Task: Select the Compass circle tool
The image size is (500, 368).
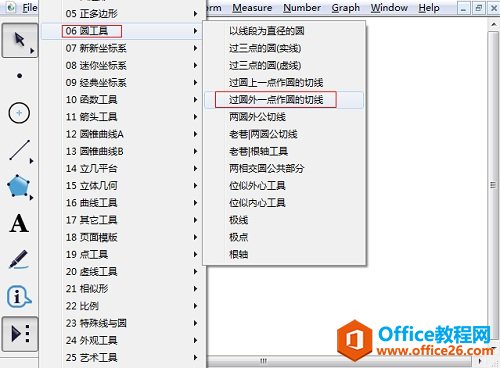Action: [x=19, y=113]
